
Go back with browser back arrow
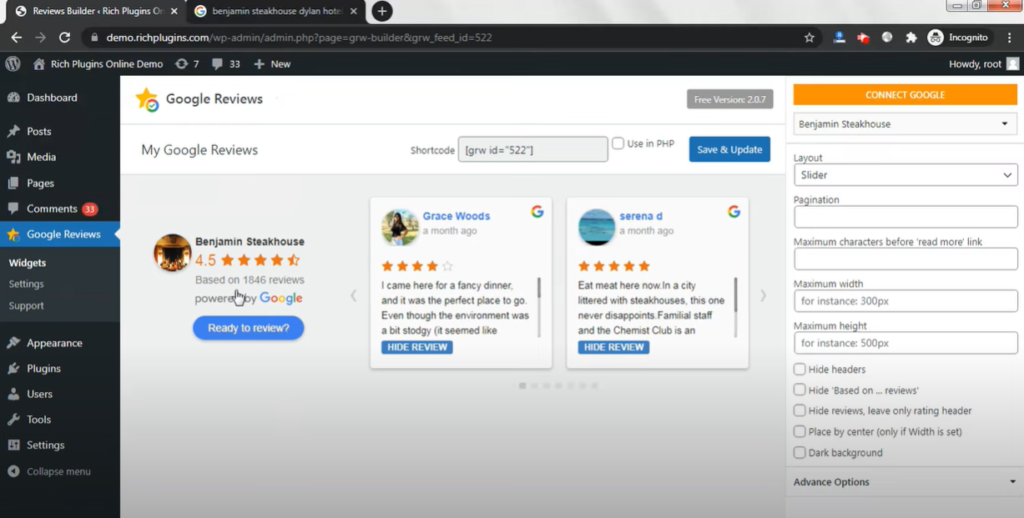point(16,37)
